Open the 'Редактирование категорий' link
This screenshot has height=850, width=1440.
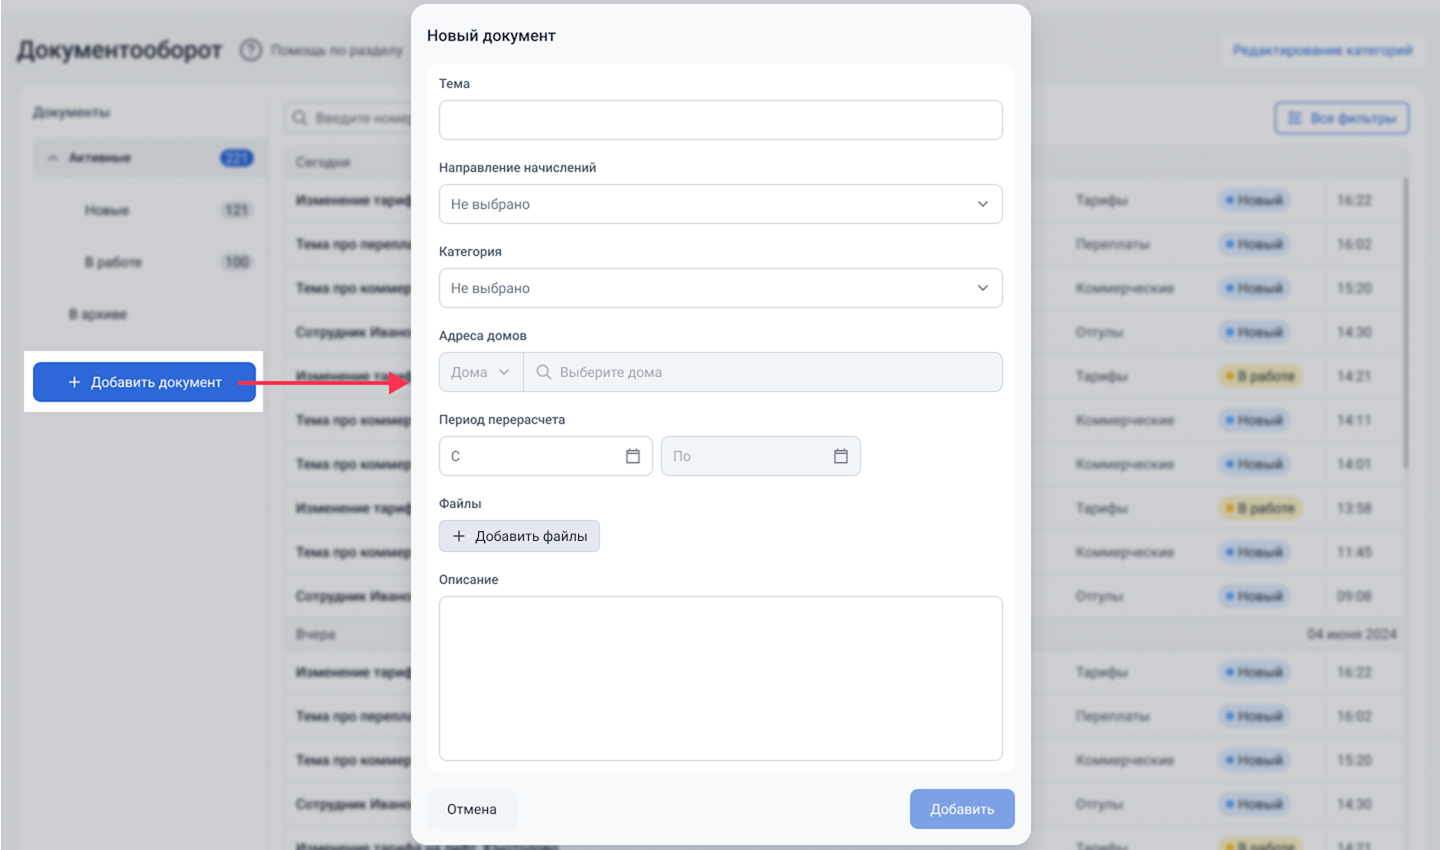[x=1322, y=50]
